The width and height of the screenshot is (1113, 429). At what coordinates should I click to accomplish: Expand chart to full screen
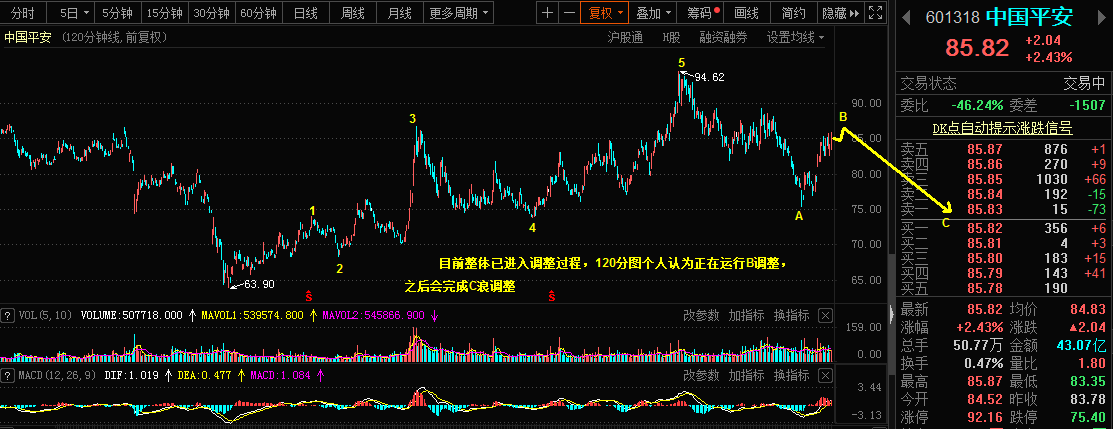876,13
